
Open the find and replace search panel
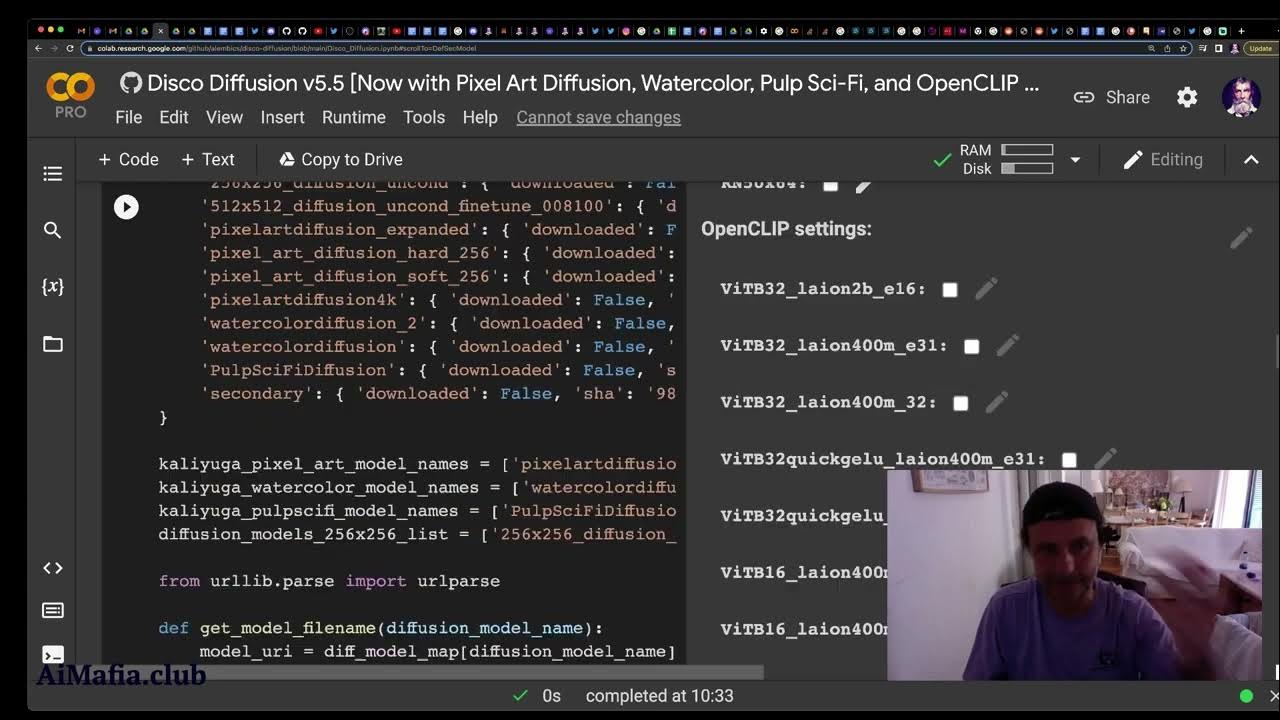(53, 230)
